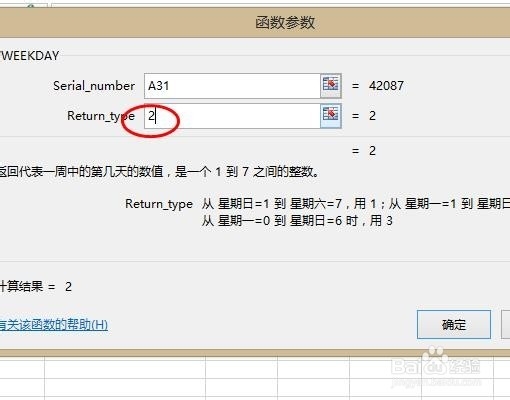This screenshot has width=510, height=400.
Task: Click the Serial_number label
Action: coord(94,86)
